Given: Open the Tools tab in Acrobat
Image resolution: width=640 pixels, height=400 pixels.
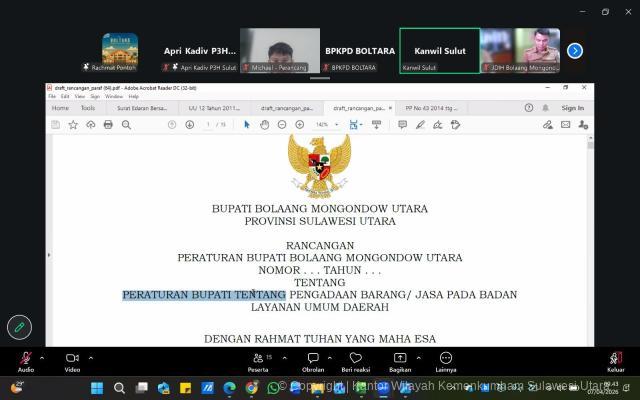Looking at the screenshot, I should pos(88,108).
